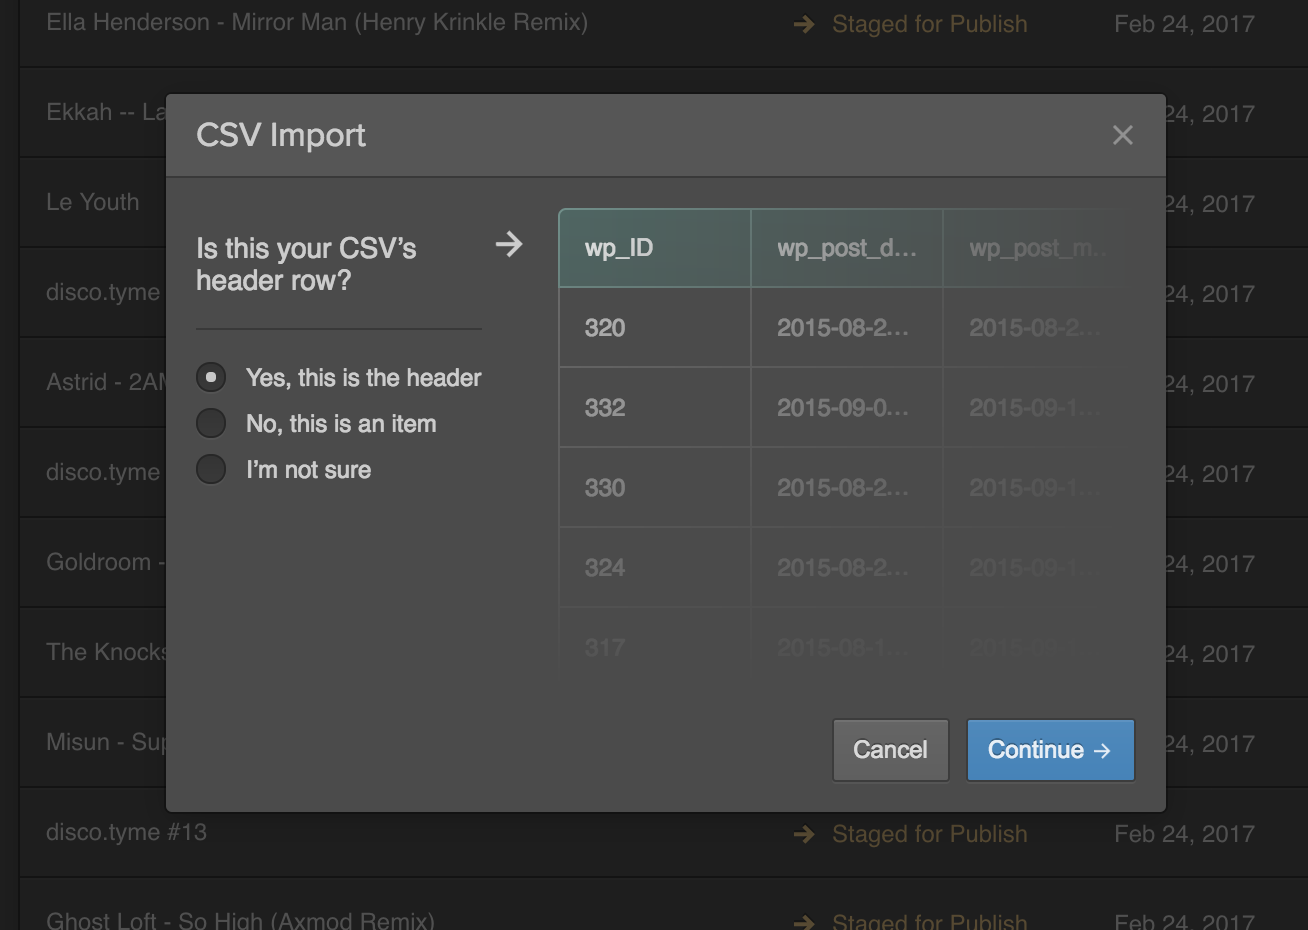Open the disco.tyme #13 item
Viewport: 1308px width, 930px height.
tap(126, 832)
